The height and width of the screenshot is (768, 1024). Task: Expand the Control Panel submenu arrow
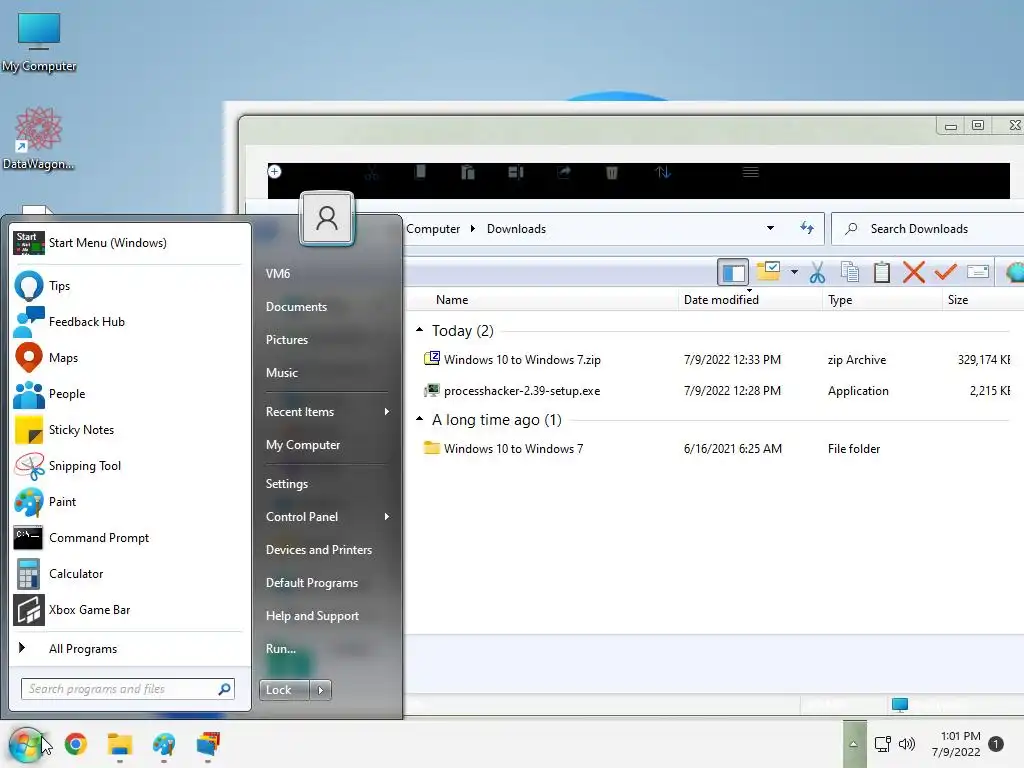pyautogui.click(x=387, y=517)
